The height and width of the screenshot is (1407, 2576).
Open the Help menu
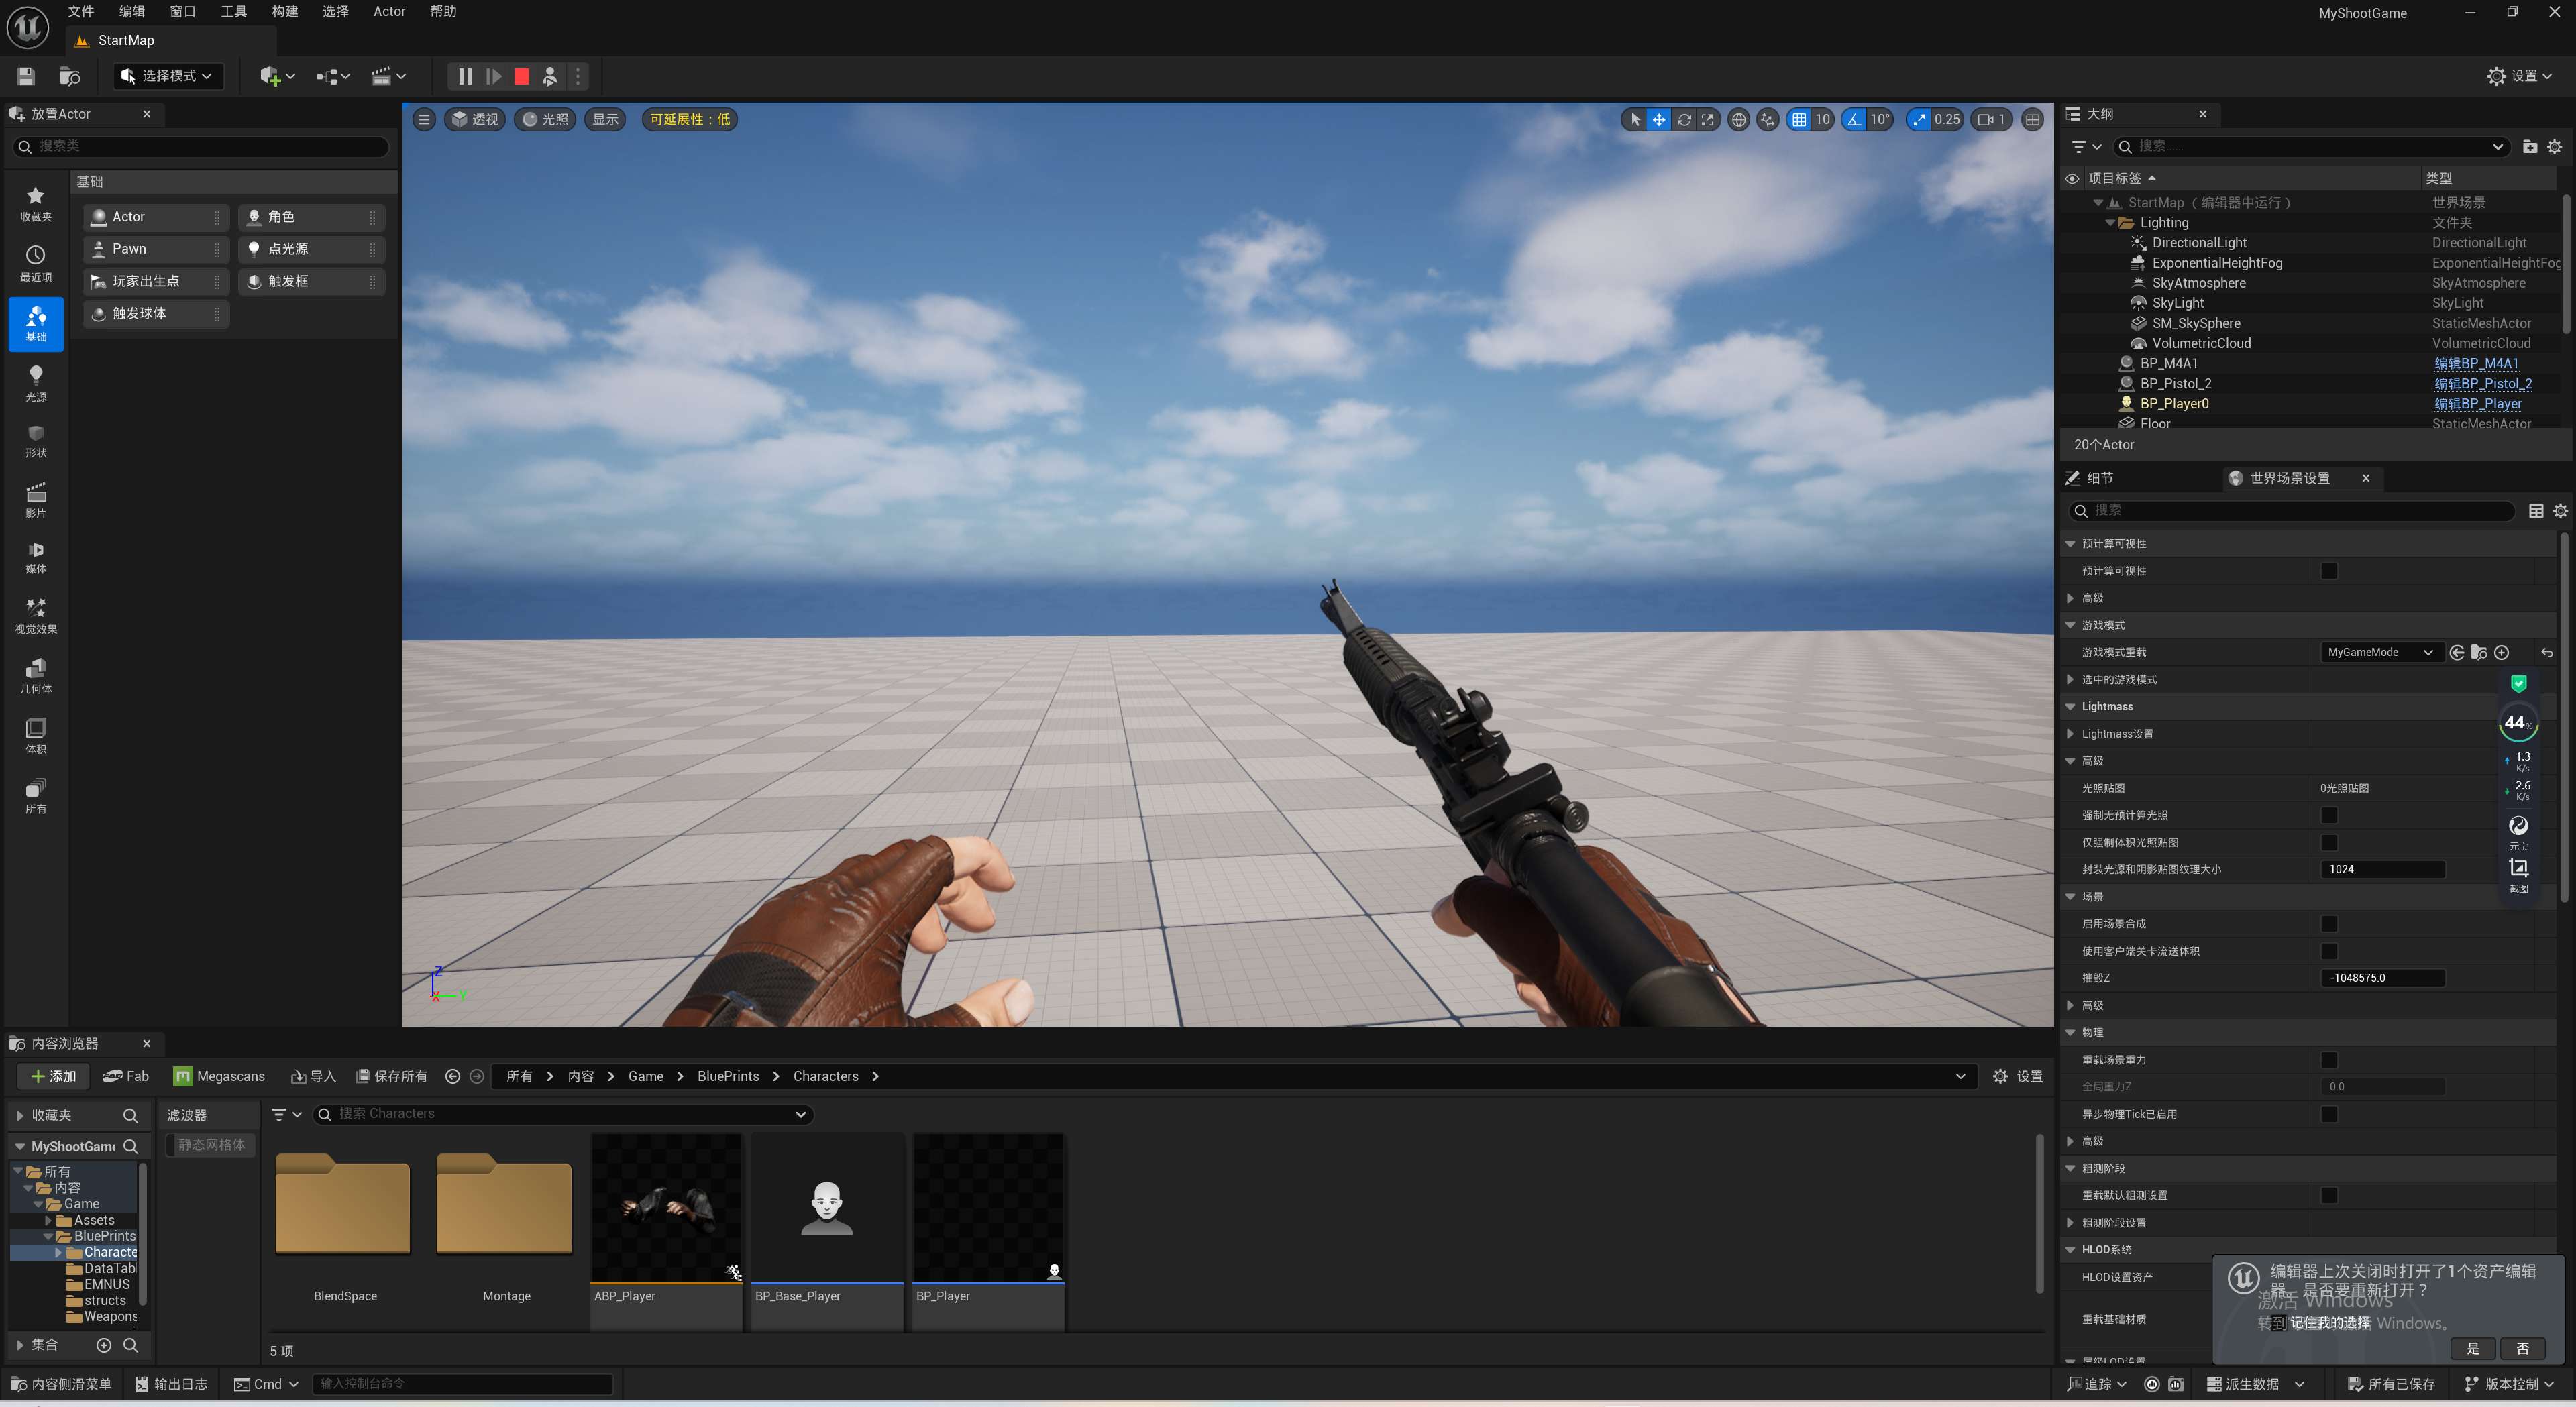click(x=443, y=12)
